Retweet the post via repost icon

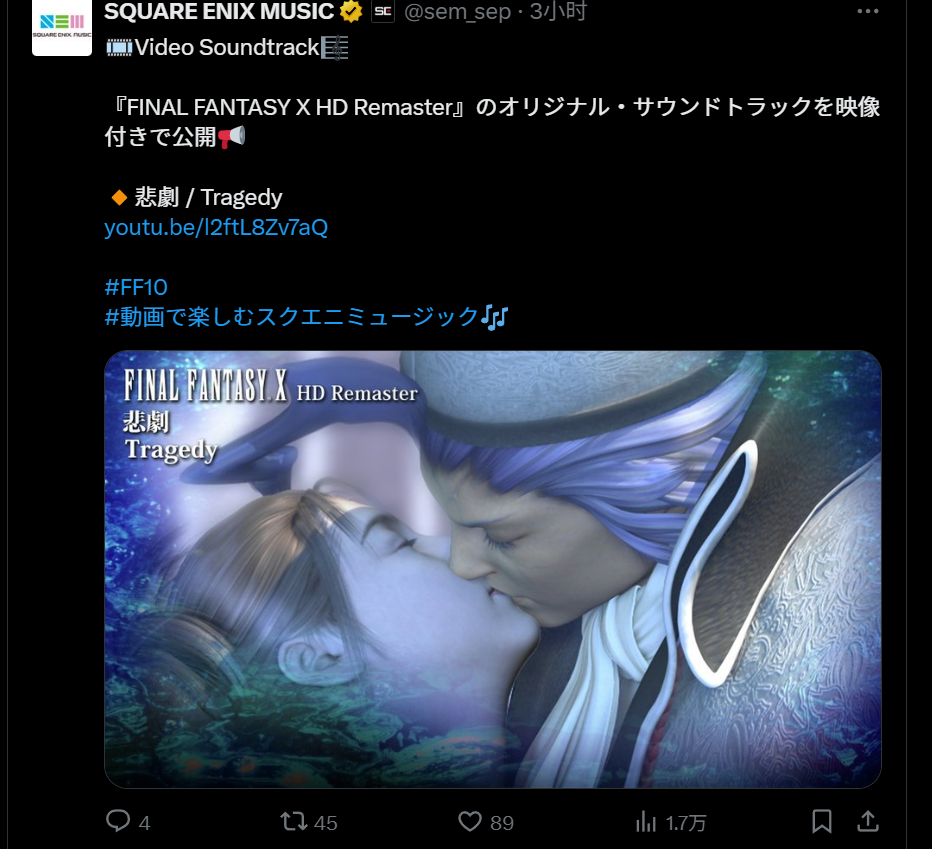(x=294, y=821)
